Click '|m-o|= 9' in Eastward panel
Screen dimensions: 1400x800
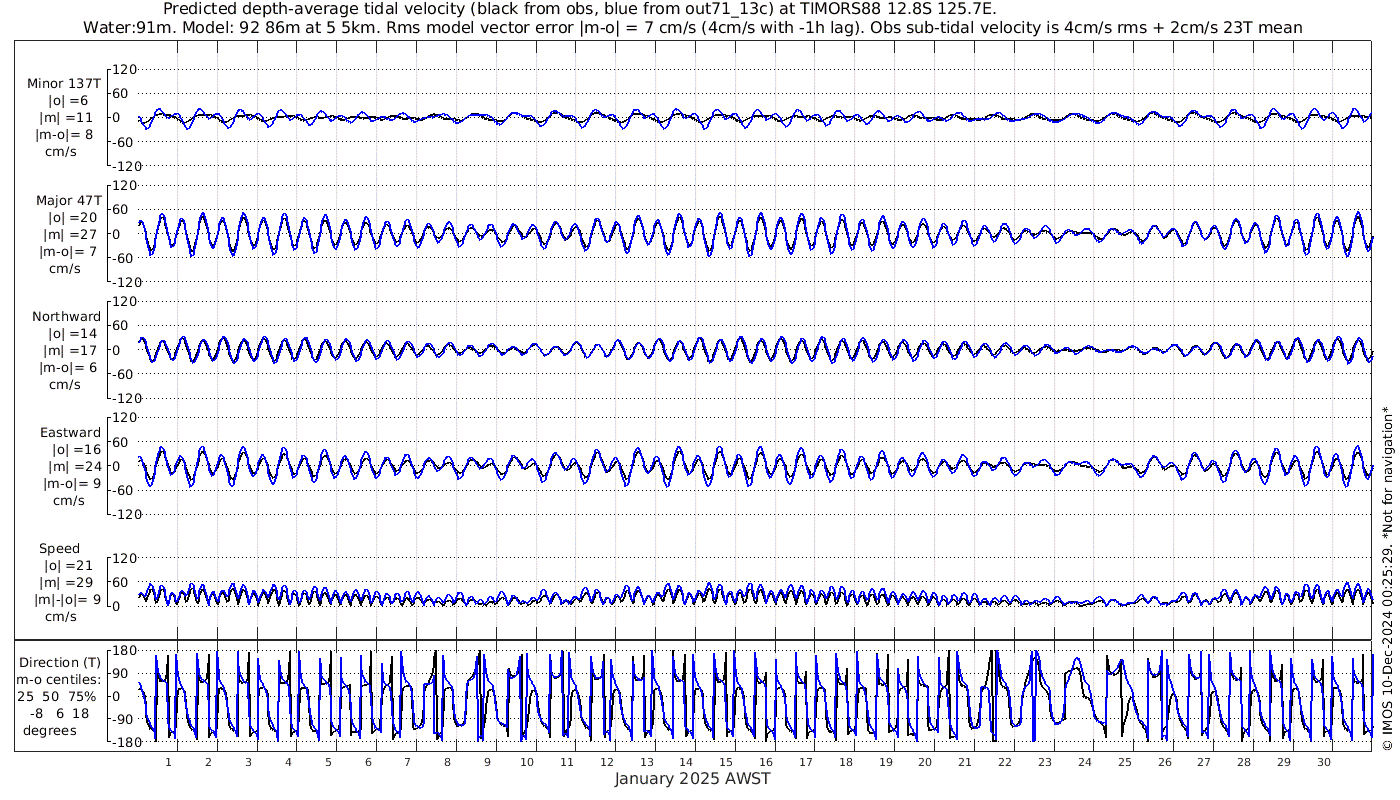tap(72, 483)
